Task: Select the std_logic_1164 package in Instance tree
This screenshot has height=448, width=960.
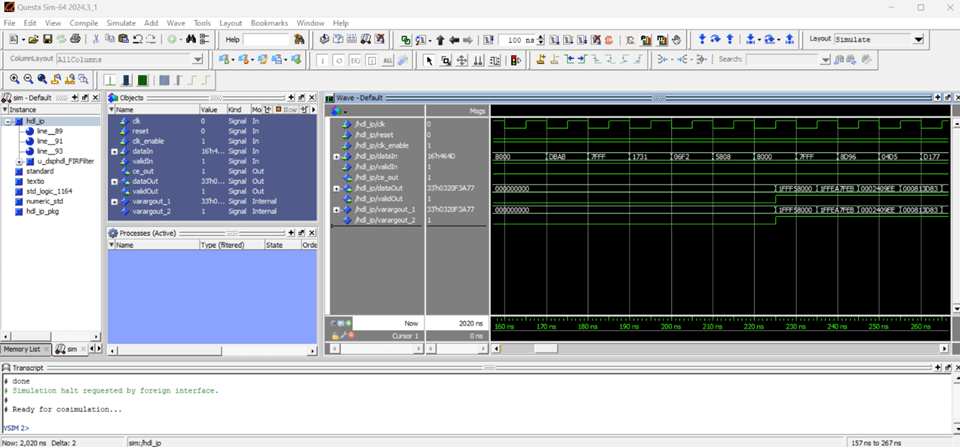Action: pos(48,191)
